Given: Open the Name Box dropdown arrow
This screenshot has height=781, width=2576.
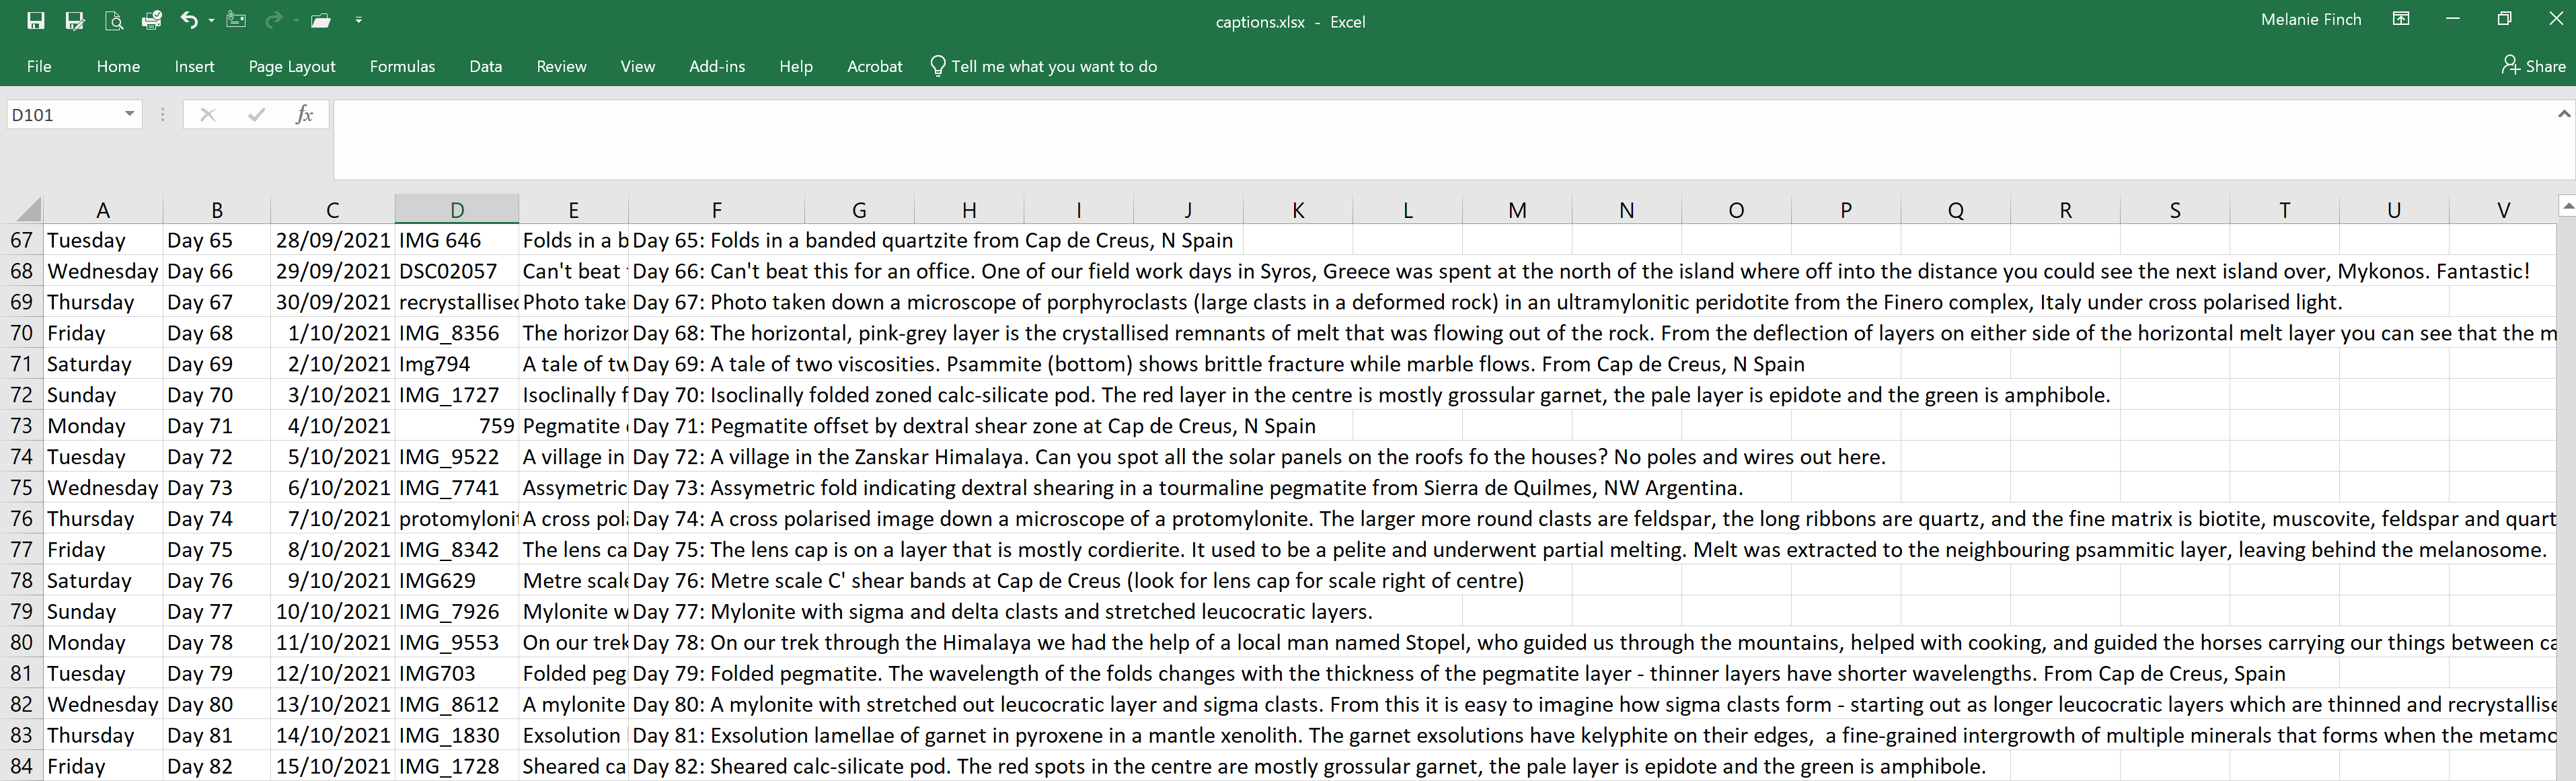Looking at the screenshot, I should point(130,114).
